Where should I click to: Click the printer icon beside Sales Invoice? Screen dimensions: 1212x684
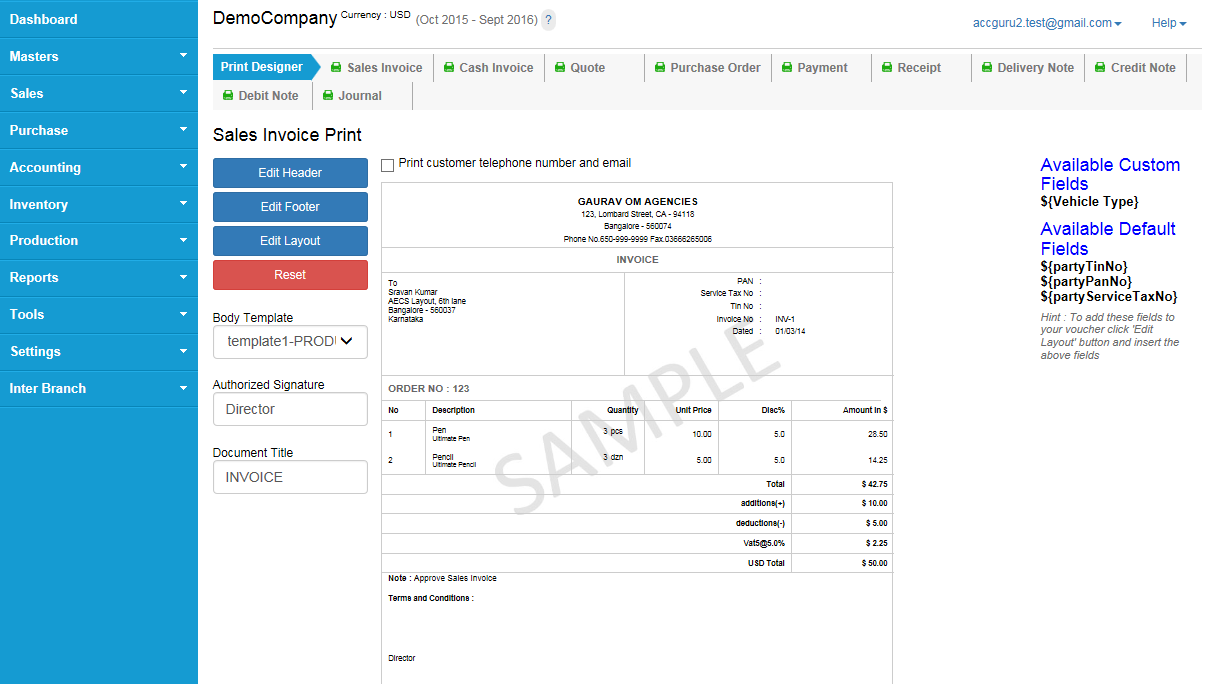[x=336, y=68]
